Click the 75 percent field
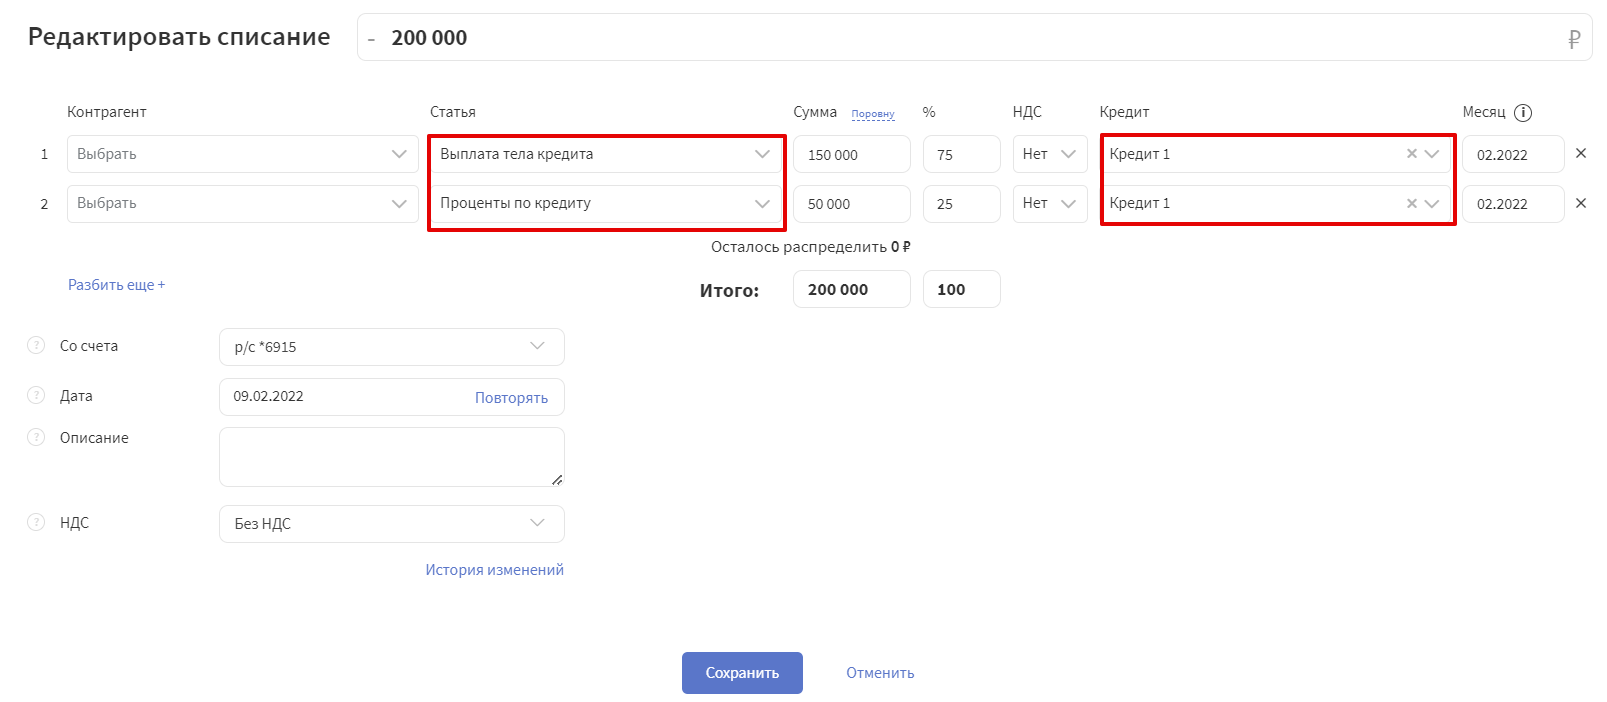The width and height of the screenshot is (1607, 702). 962,154
